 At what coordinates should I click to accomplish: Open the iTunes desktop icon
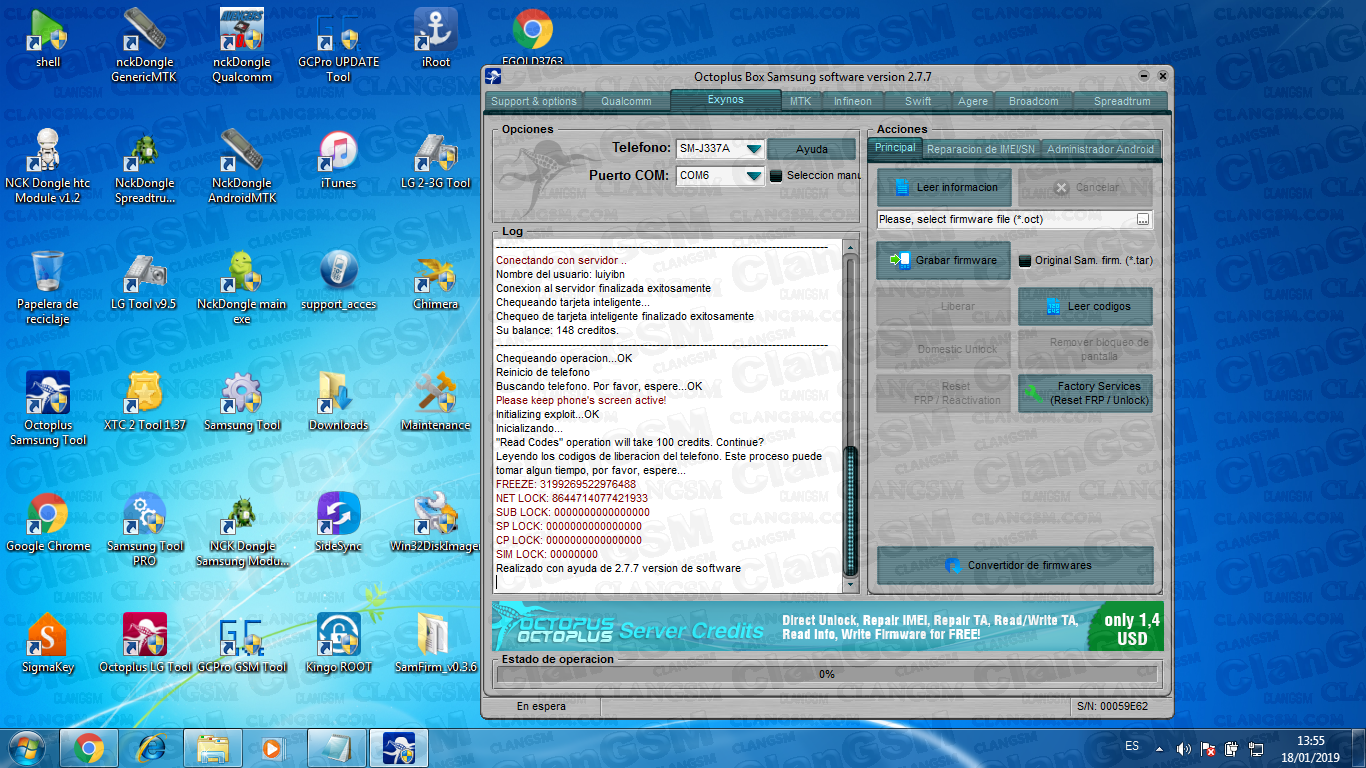(x=338, y=160)
